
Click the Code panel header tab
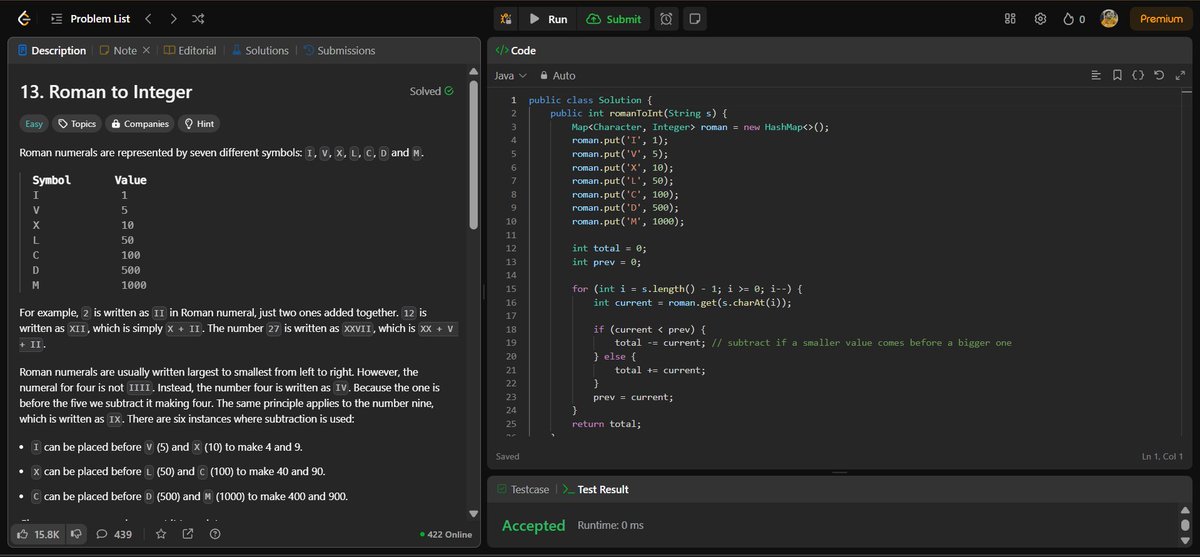point(516,50)
